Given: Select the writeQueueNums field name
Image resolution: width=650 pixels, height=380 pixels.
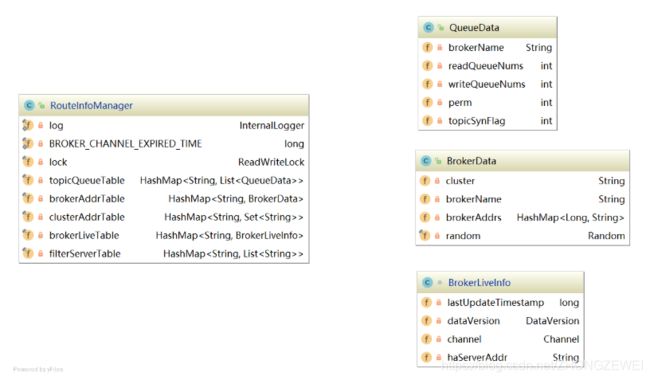Looking at the screenshot, I should pos(487,84).
